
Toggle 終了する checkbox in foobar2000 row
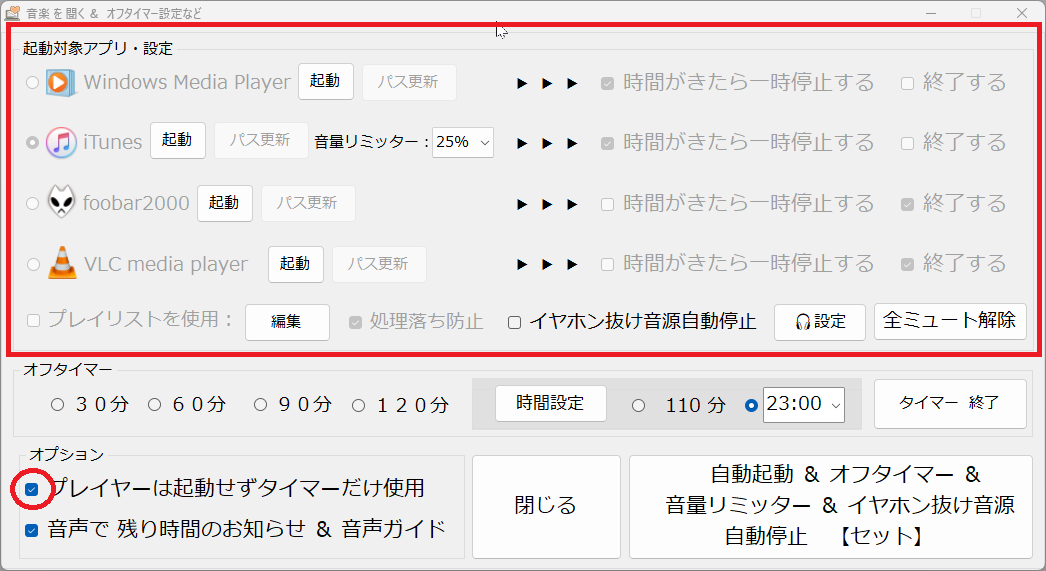tap(907, 204)
